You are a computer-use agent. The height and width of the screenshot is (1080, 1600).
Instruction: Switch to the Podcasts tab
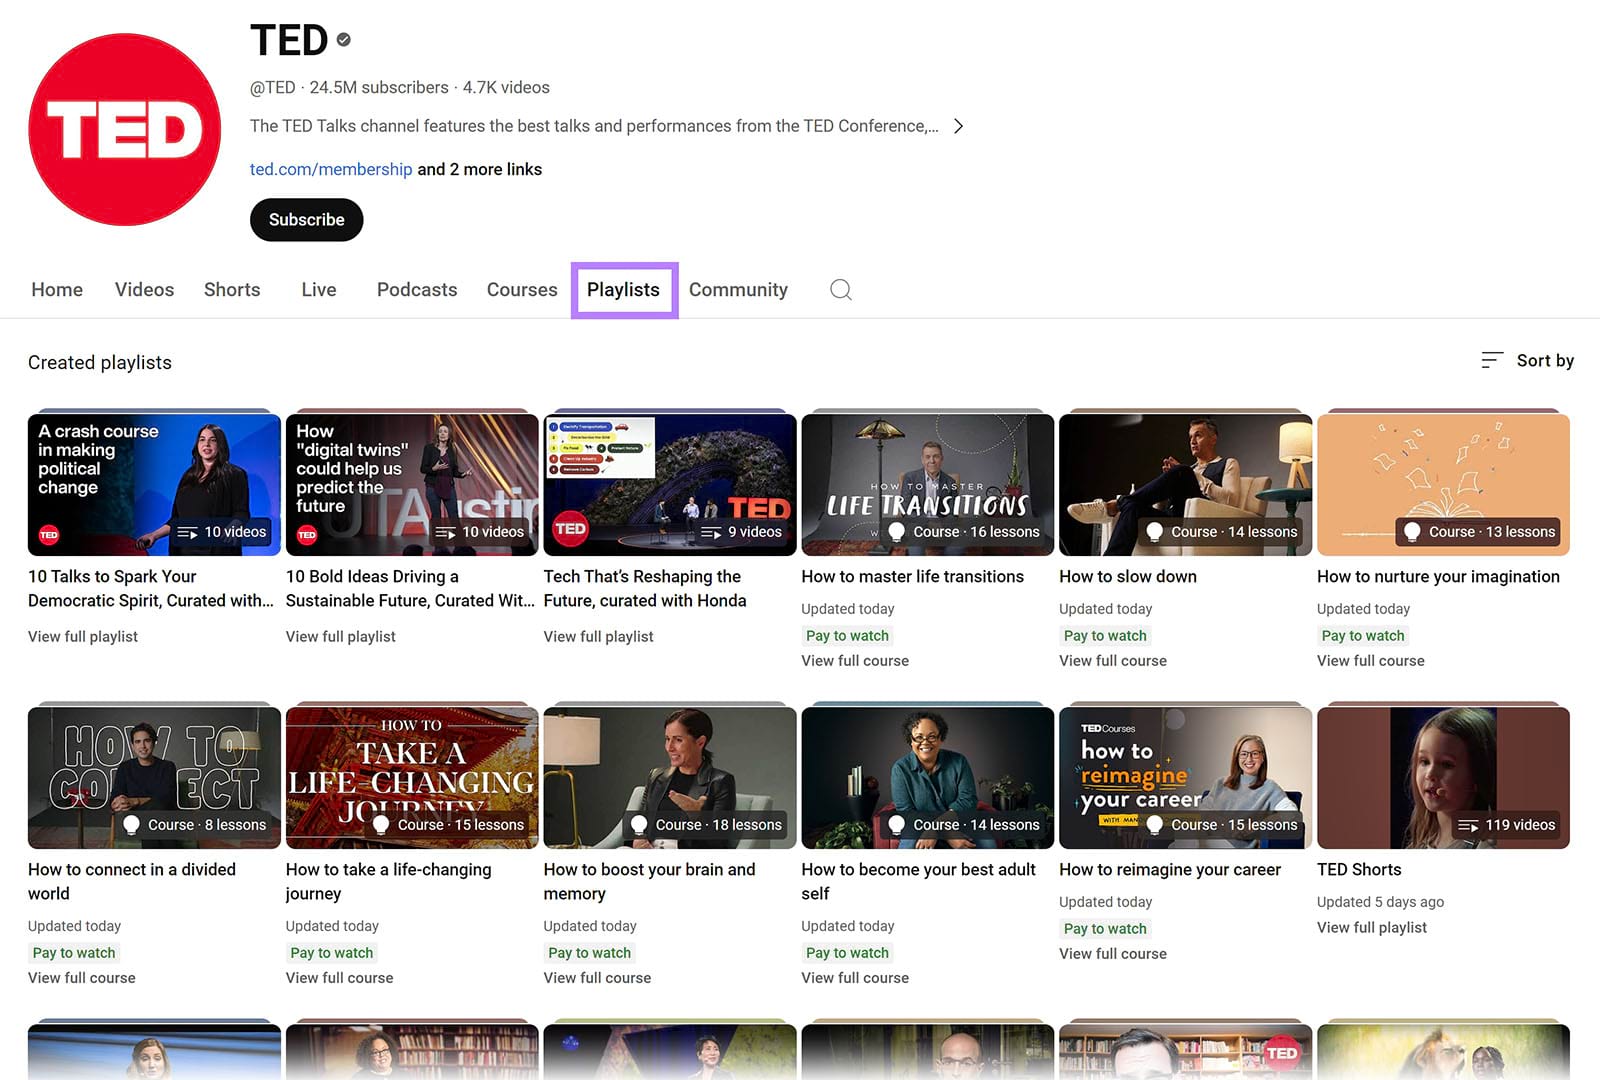point(417,289)
